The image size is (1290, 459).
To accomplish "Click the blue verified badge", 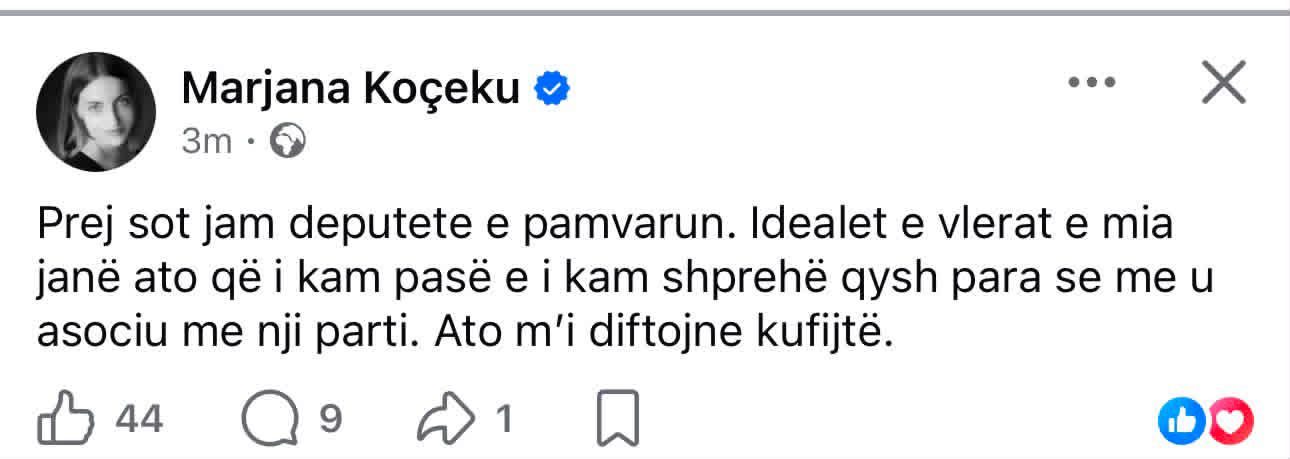I will (x=551, y=90).
